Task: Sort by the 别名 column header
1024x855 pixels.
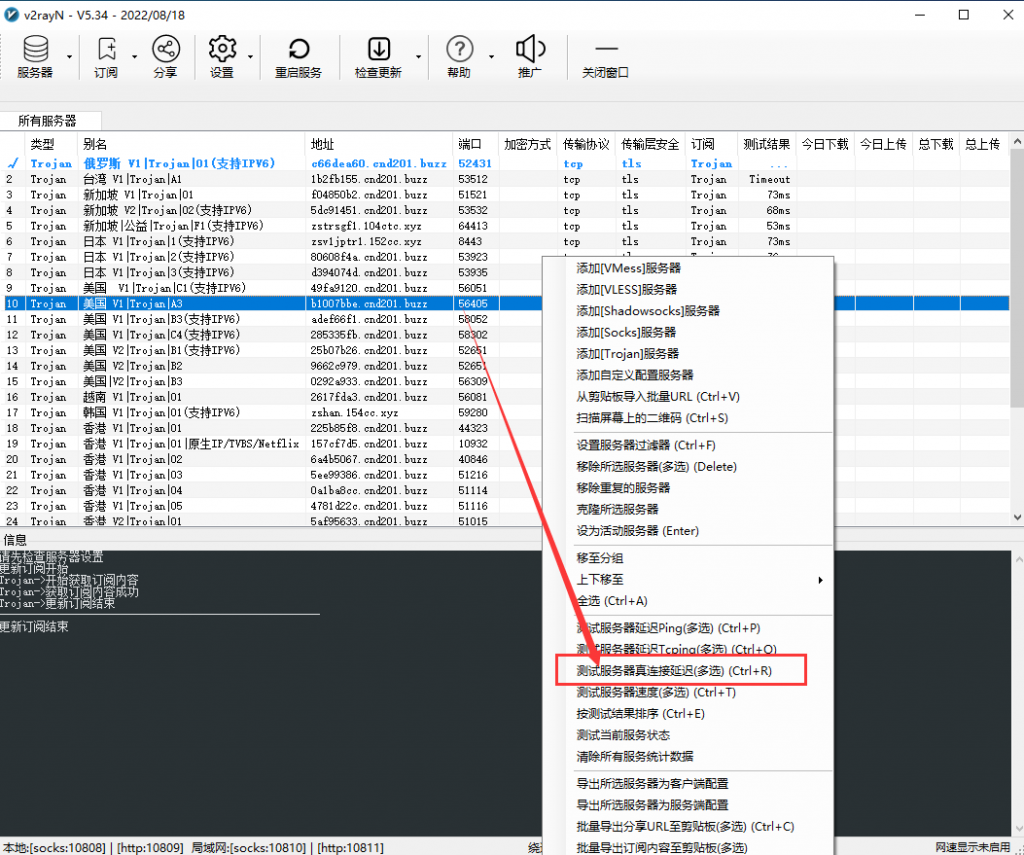Action: click(191, 144)
